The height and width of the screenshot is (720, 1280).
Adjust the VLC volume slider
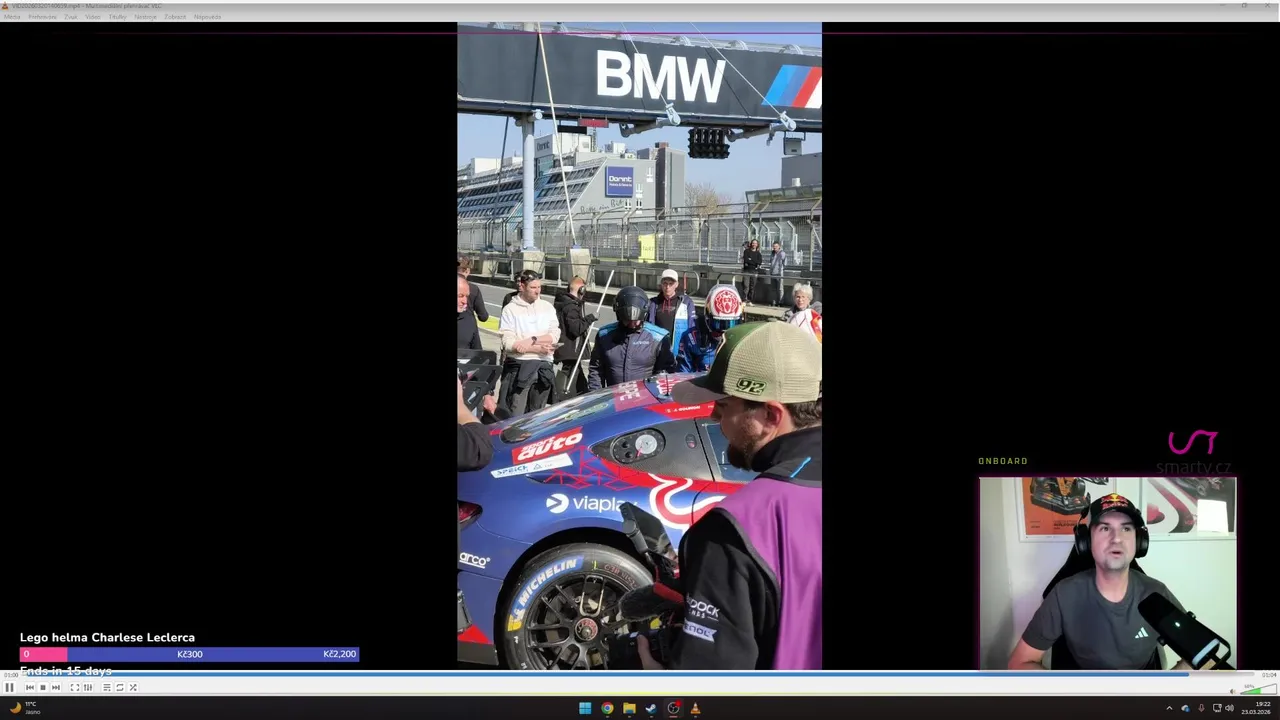coord(1258,688)
